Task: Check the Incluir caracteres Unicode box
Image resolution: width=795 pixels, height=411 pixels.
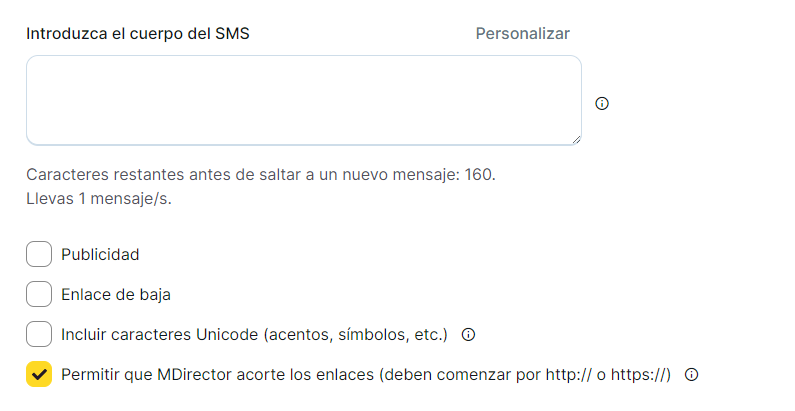Action: pyautogui.click(x=39, y=334)
